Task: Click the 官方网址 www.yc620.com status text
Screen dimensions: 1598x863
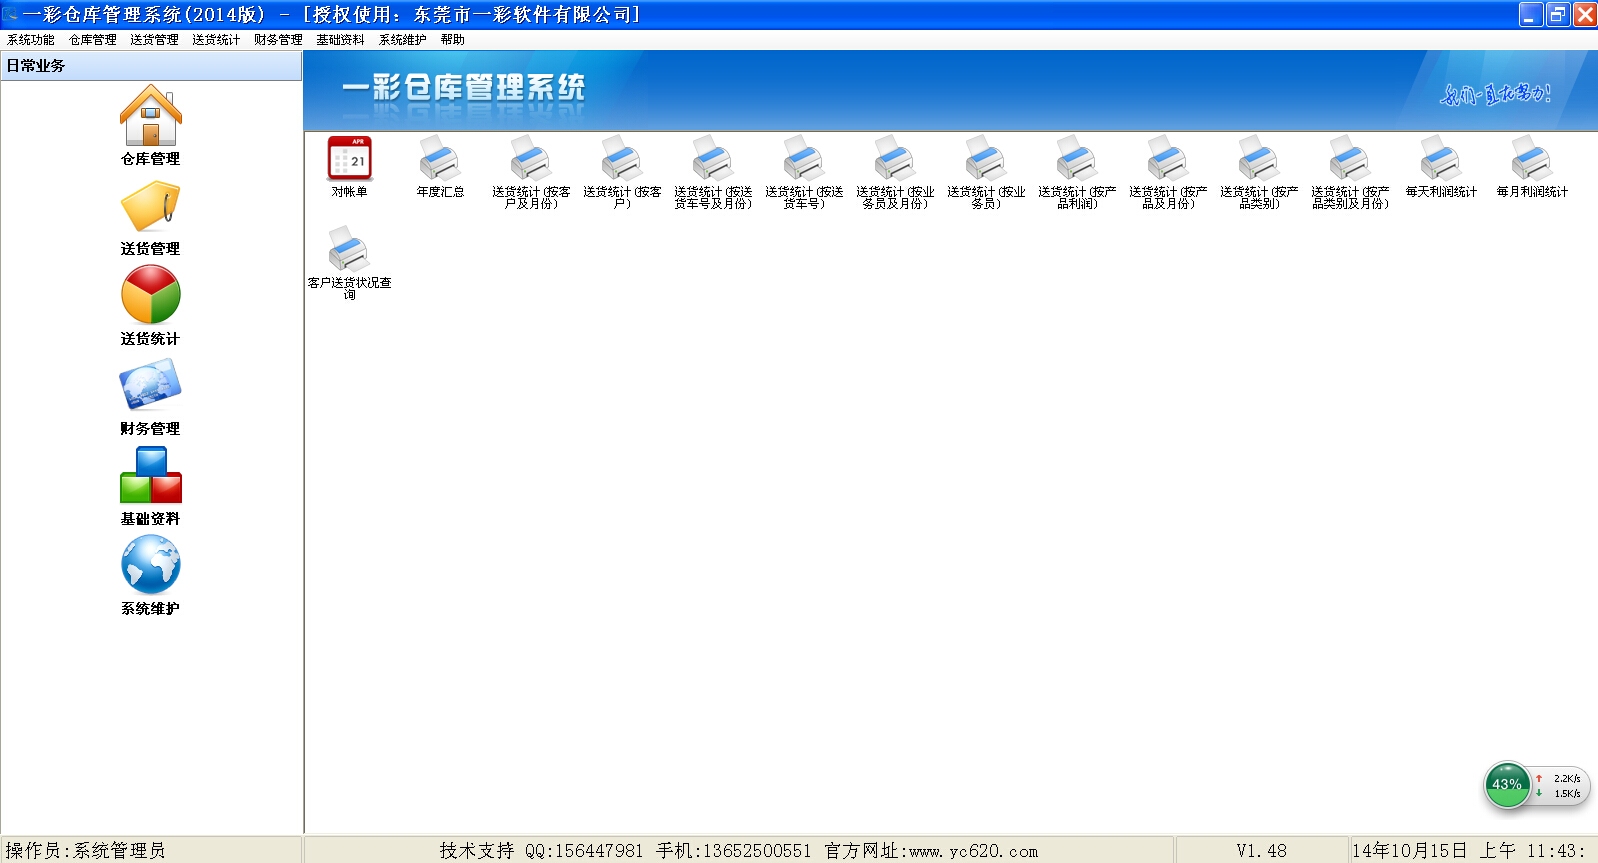Action: click(931, 851)
